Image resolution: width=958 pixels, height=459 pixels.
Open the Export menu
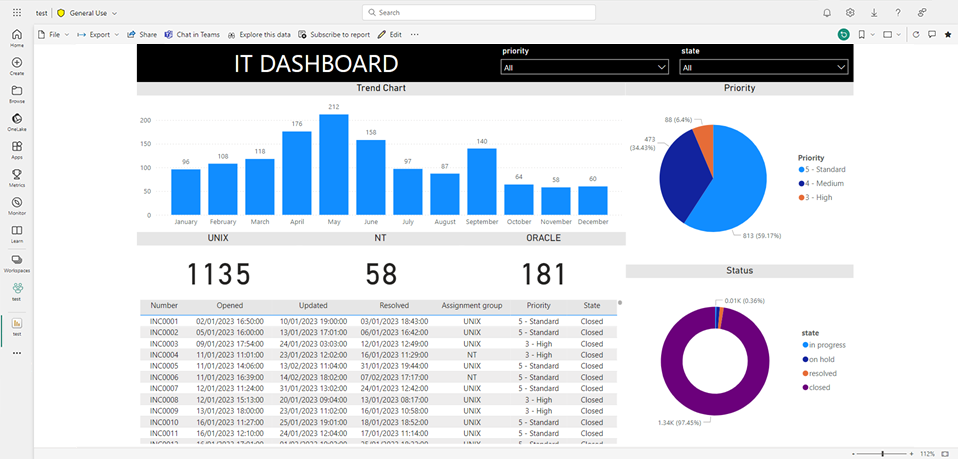point(98,34)
